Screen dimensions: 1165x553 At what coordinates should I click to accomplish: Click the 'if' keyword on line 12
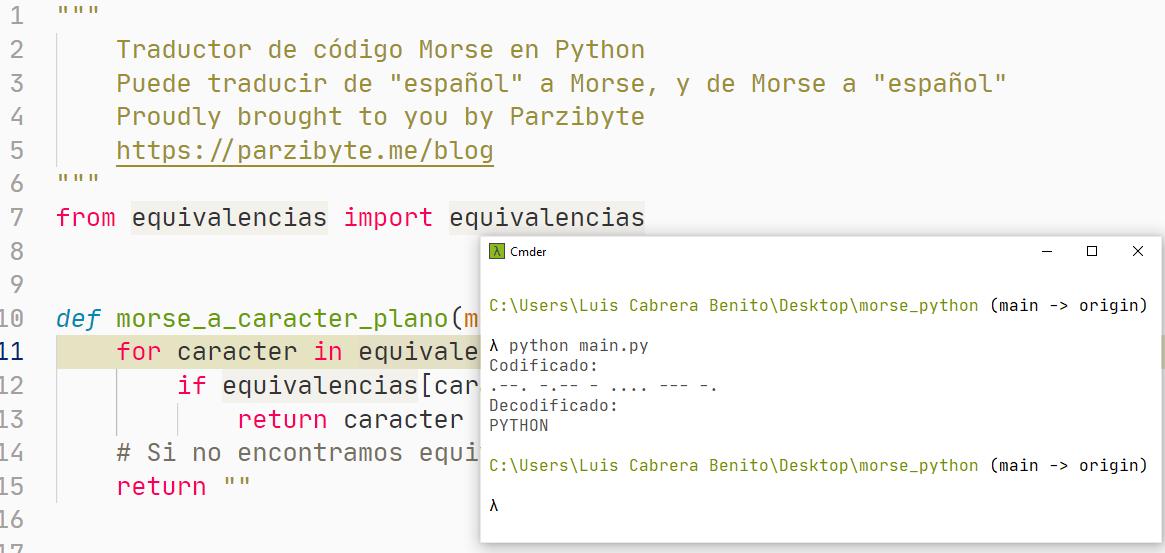point(192,385)
